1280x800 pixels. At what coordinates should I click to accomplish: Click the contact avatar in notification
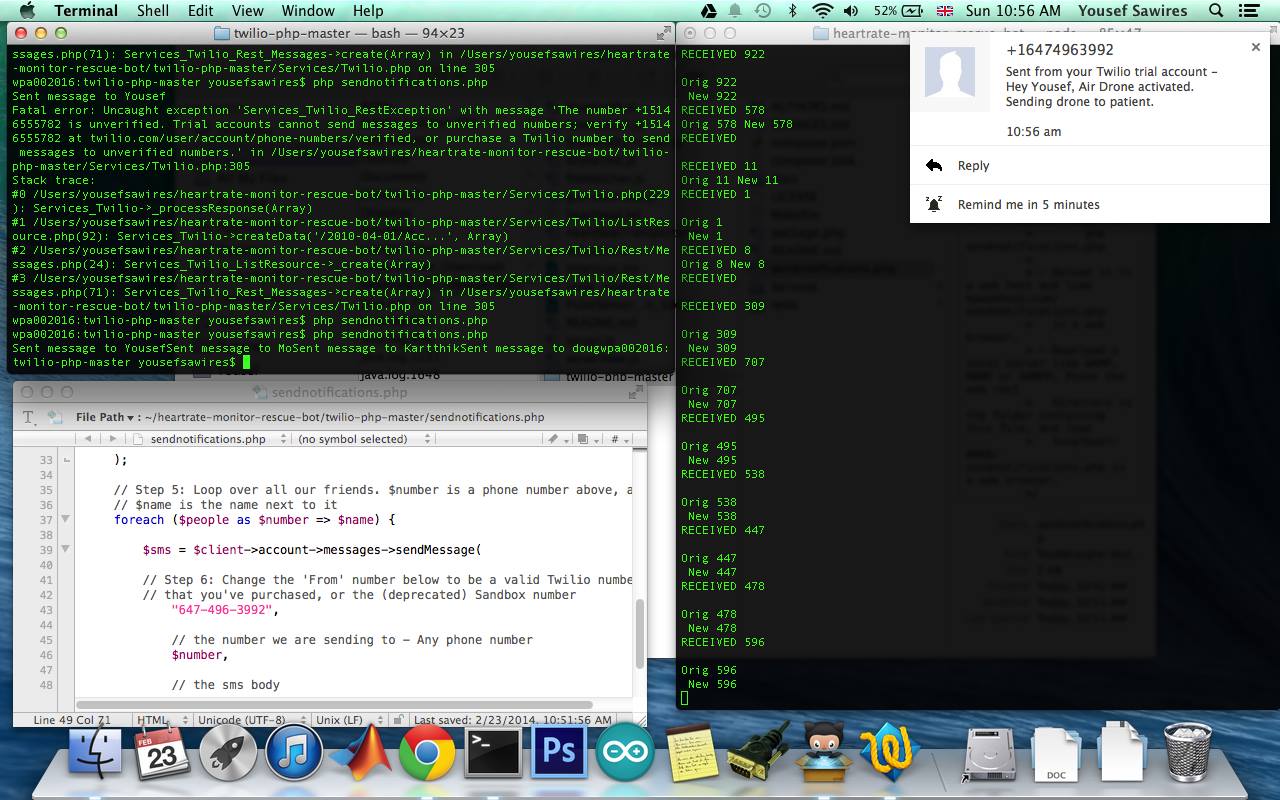(x=950, y=71)
